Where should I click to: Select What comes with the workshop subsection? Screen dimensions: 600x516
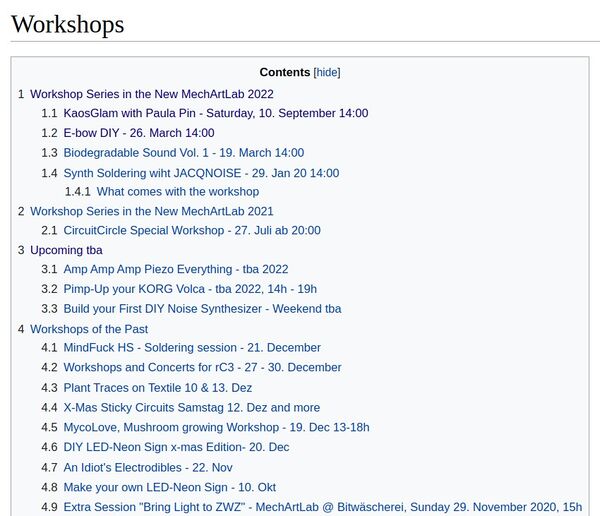click(177, 191)
